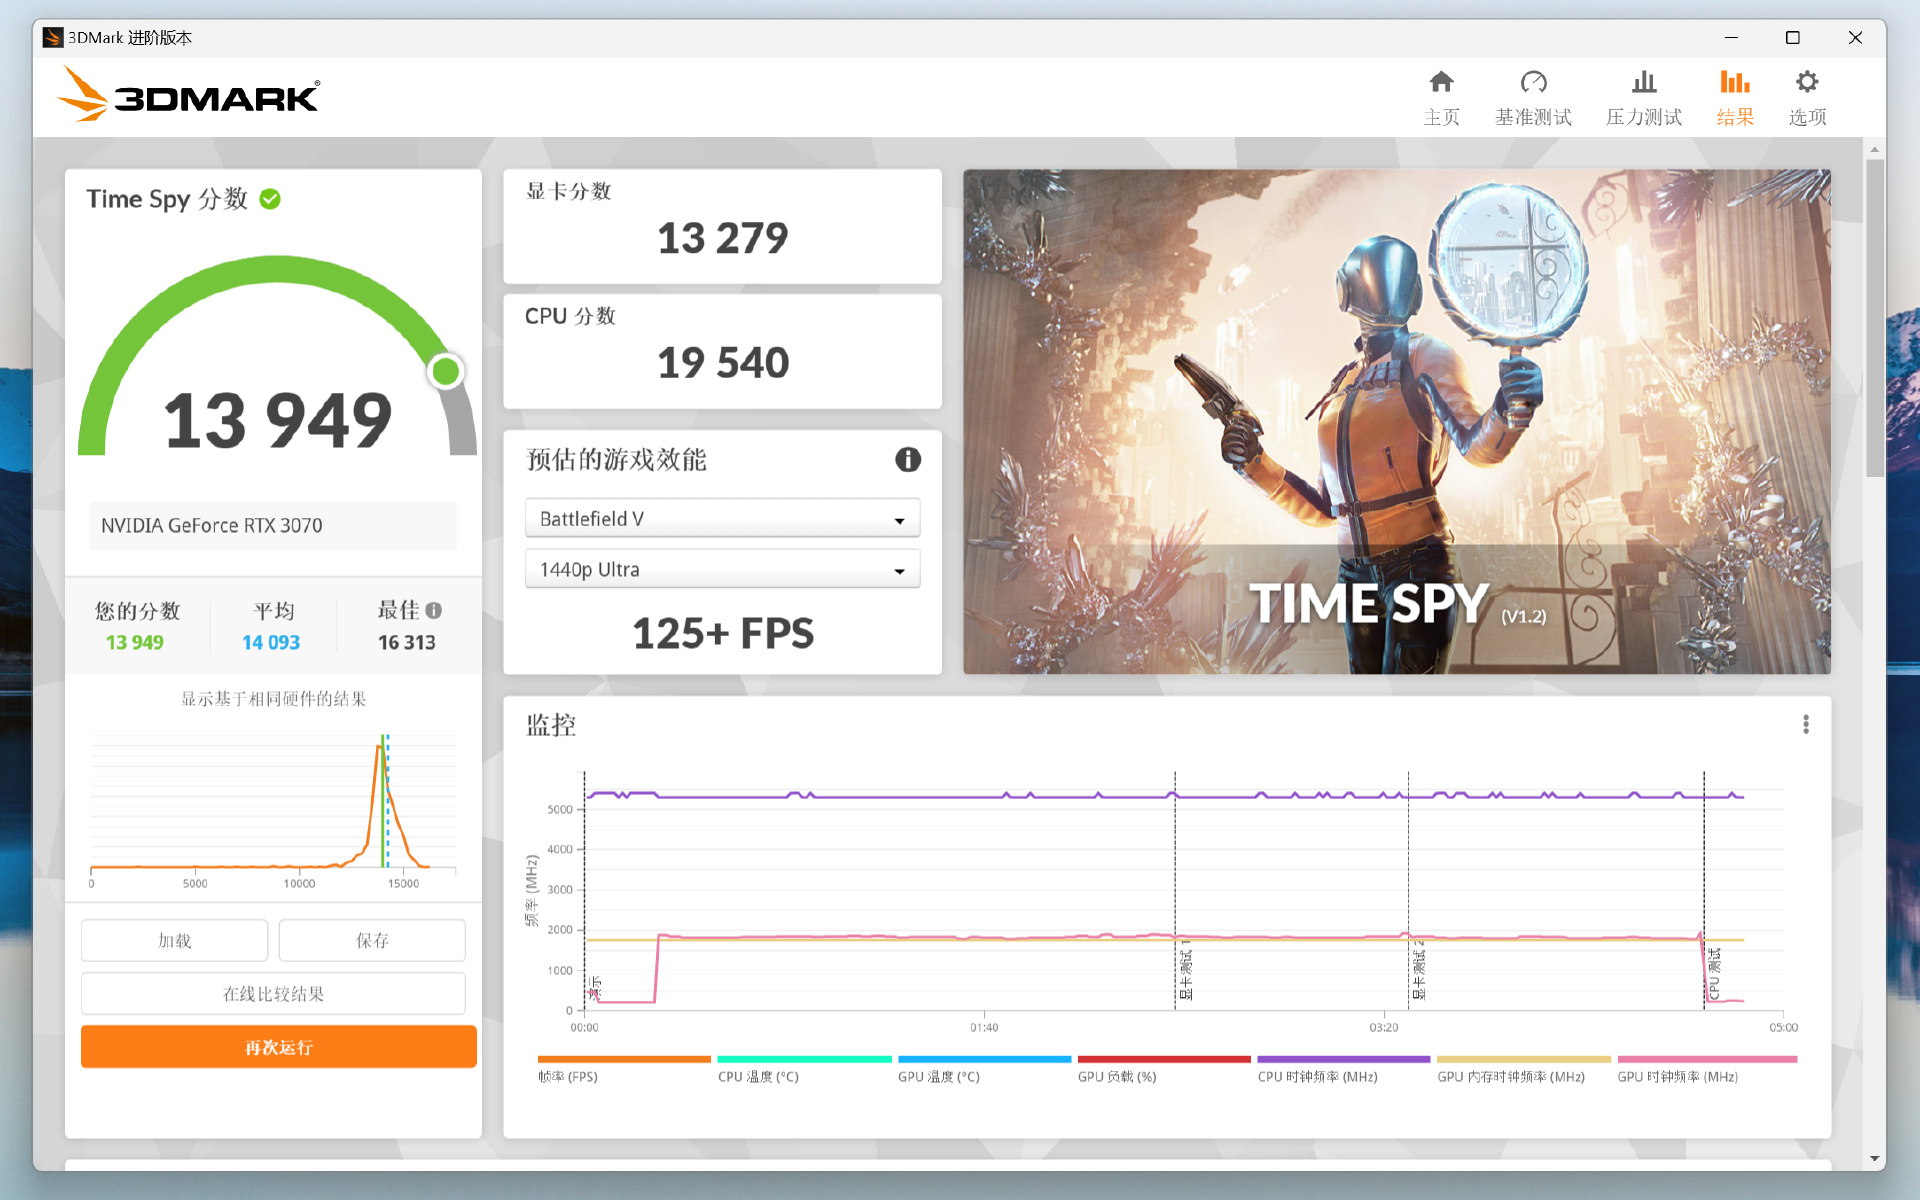Image resolution: width=1920 pixels, height=1200 pixels.
Task: Open 基准测试 benchmark gauge icon
Action: (x=1533, y=82)
